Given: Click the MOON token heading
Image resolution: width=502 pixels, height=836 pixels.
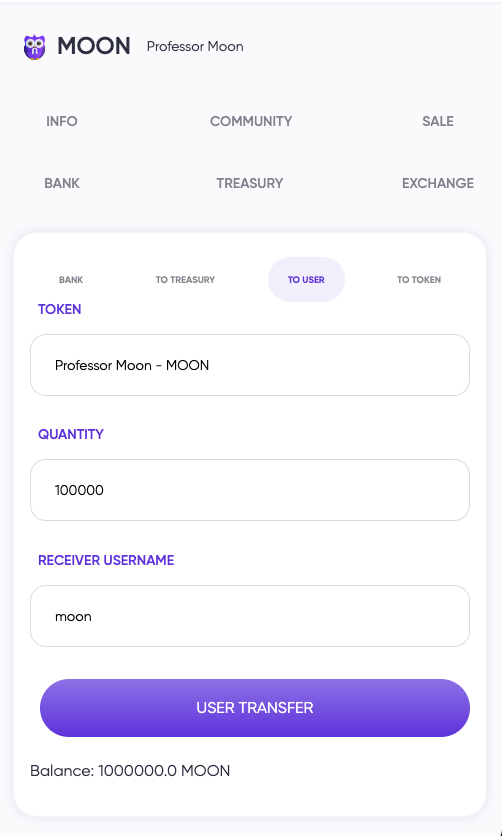Looking at the screenshot, I should pos(94,46).
